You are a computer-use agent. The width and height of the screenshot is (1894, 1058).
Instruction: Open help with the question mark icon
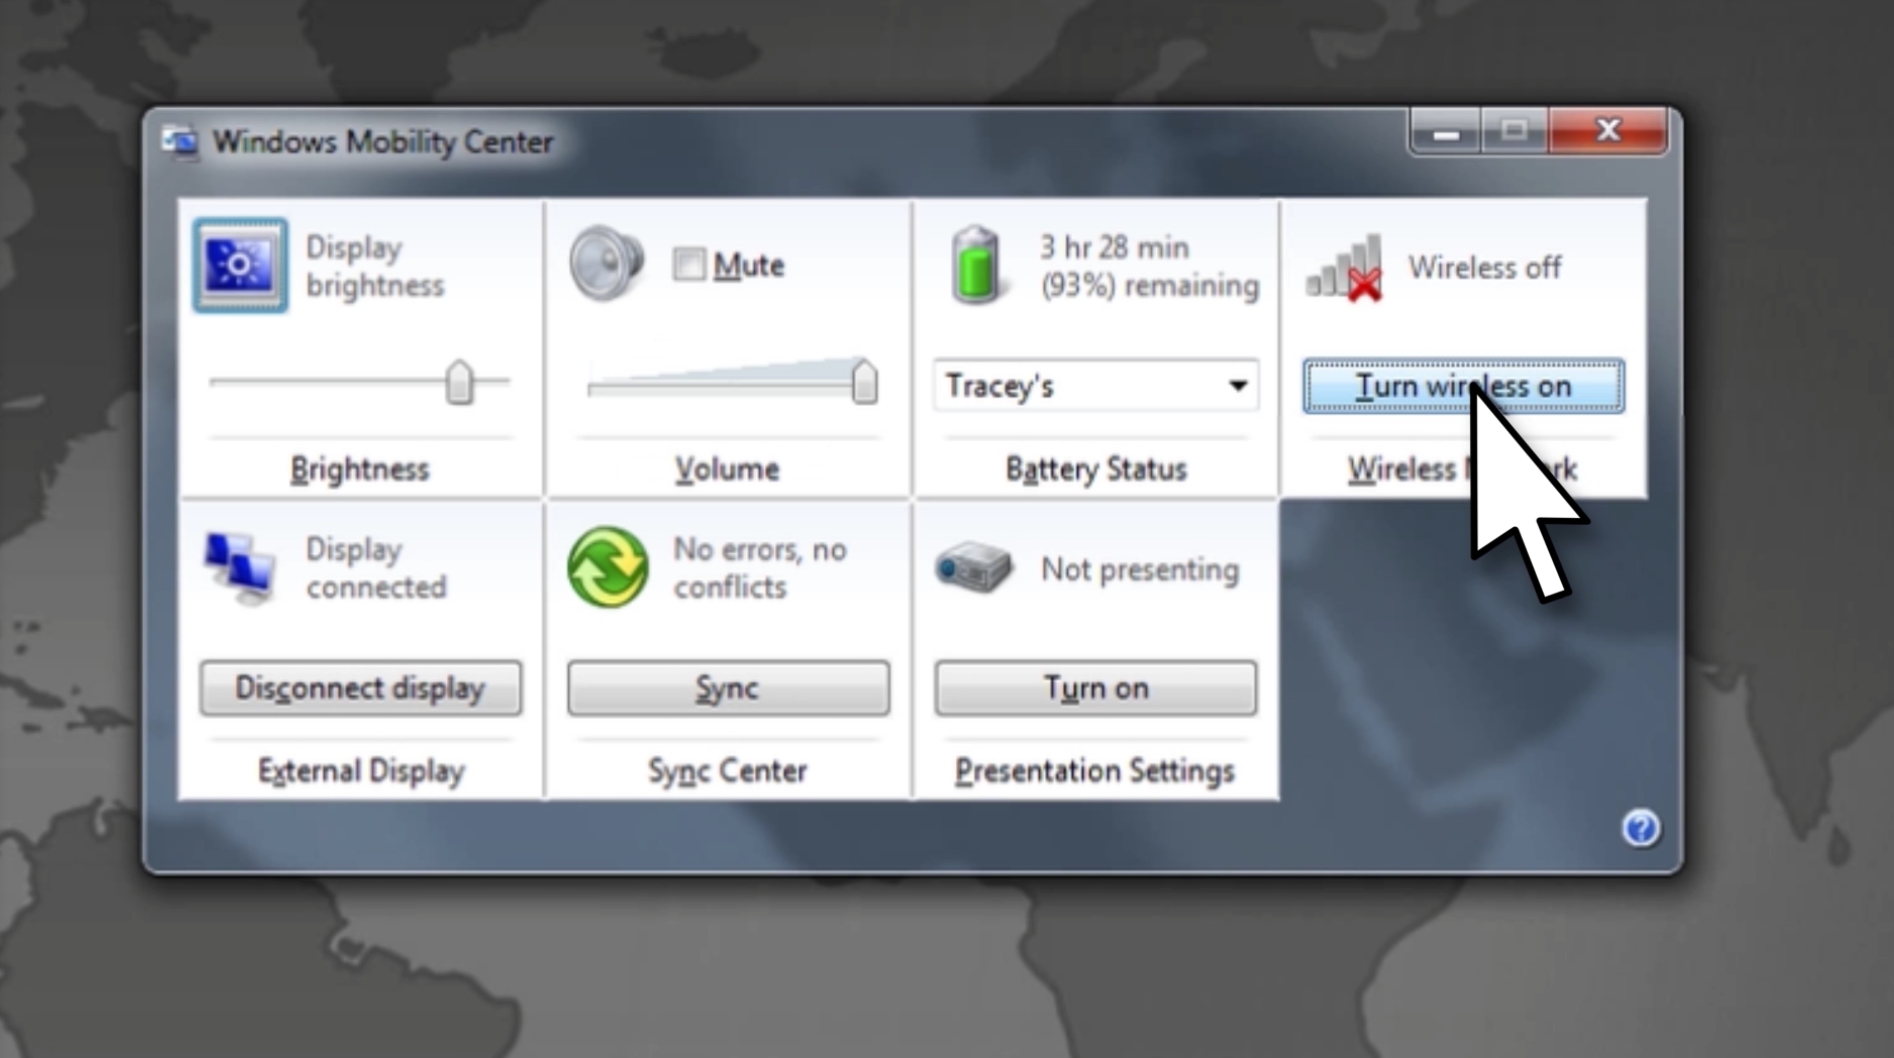coord(1640,828)
